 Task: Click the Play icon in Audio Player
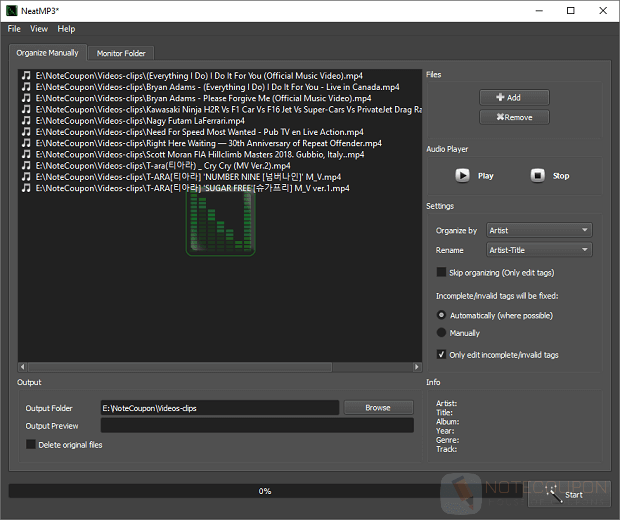[462, 175]
